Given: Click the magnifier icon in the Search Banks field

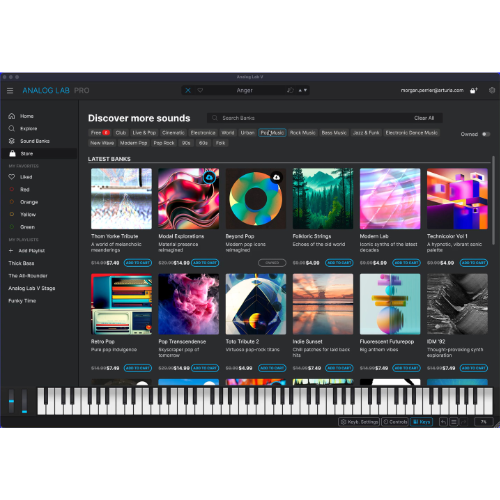Looking at the screenshot, I should 215,118.
